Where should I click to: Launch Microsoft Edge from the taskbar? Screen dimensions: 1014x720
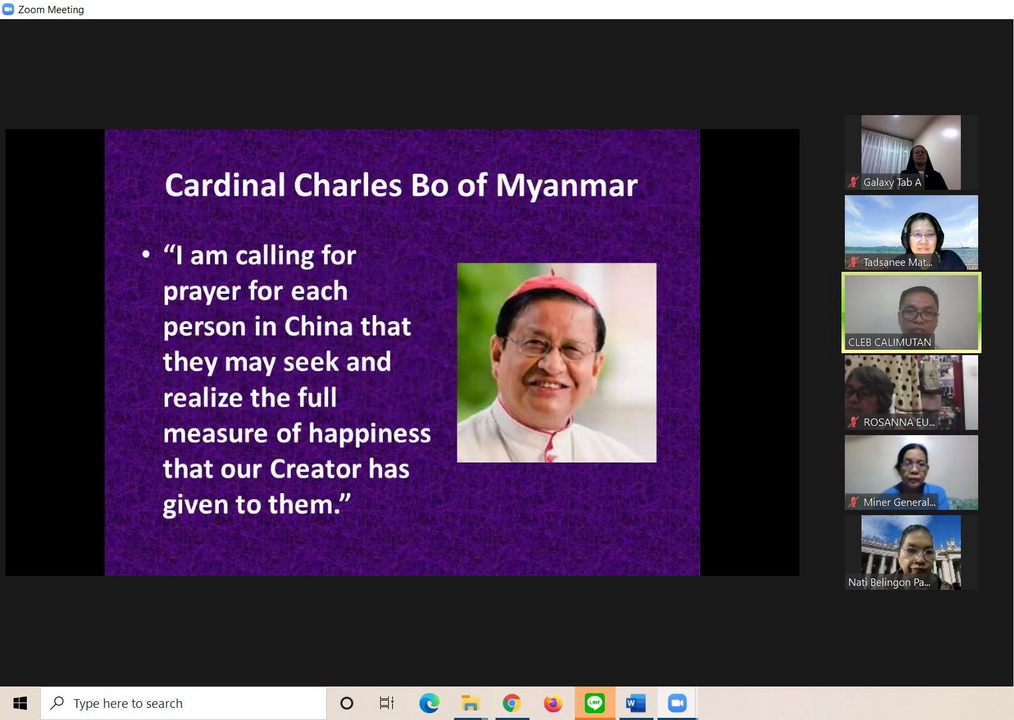point(429,703)
